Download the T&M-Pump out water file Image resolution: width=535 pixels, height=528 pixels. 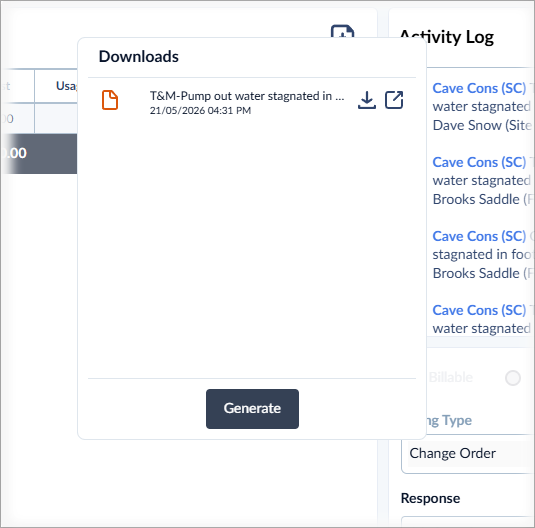(367, 100)
